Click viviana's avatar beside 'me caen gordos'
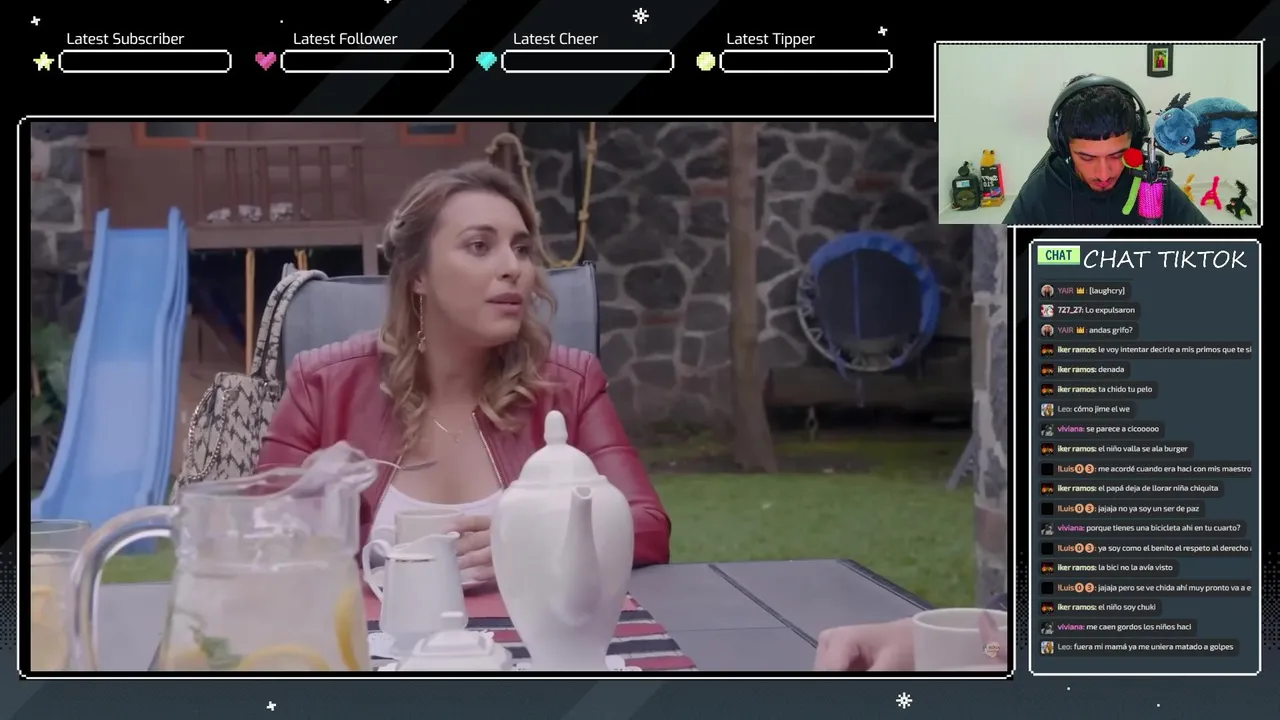1280x720 pixels. [x=1047, y=627]
